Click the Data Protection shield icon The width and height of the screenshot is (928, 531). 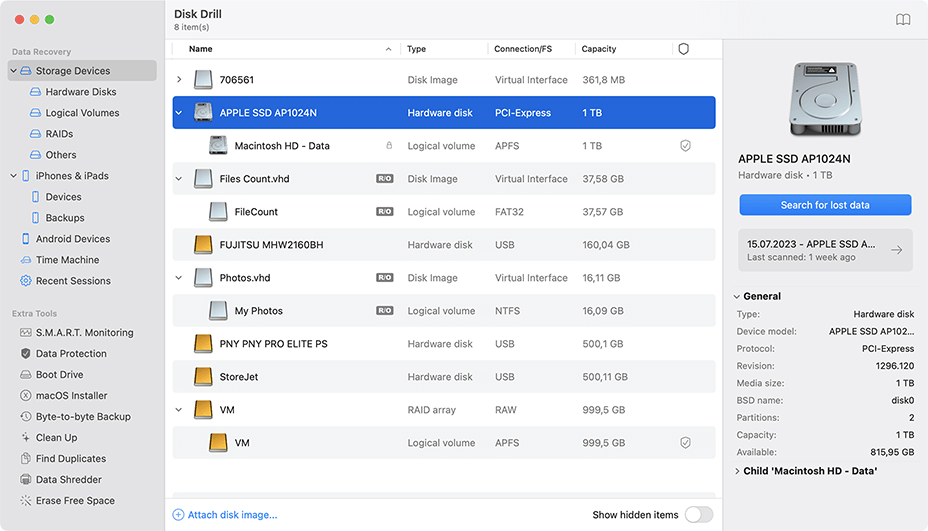point(25,353)
